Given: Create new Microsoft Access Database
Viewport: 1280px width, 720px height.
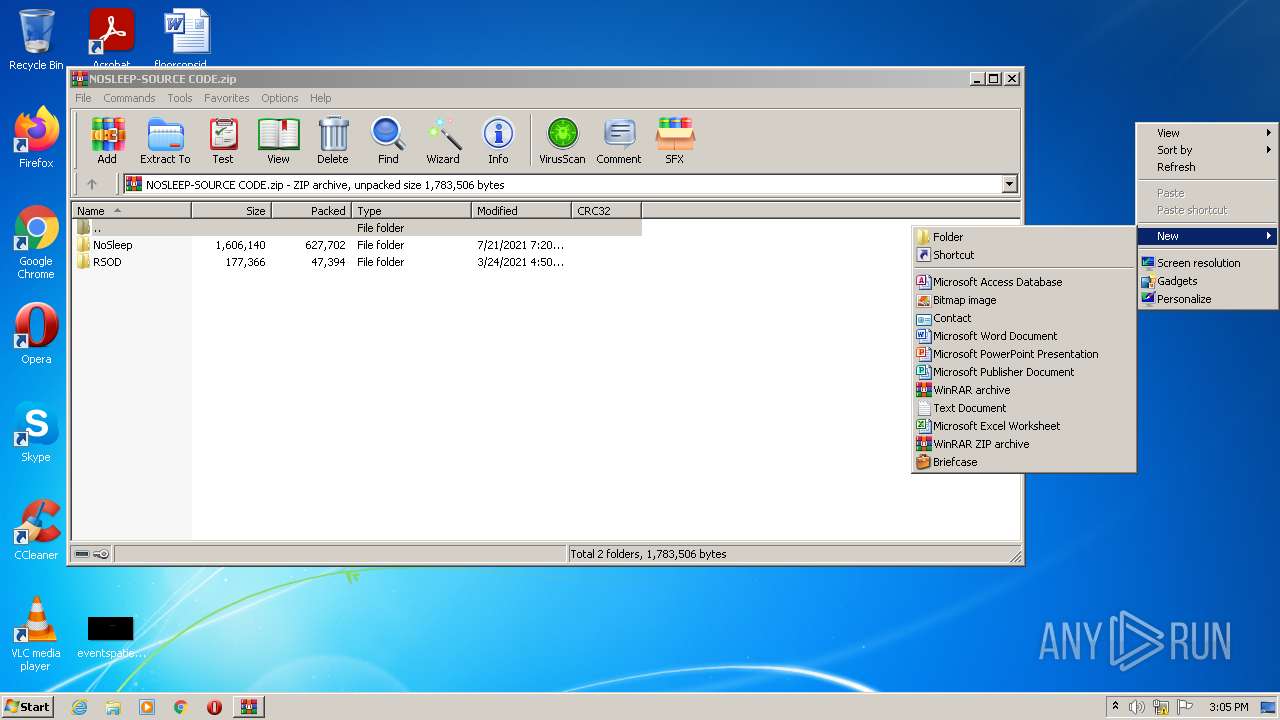Looking at the screenshot, I should tap(1024, 282).
